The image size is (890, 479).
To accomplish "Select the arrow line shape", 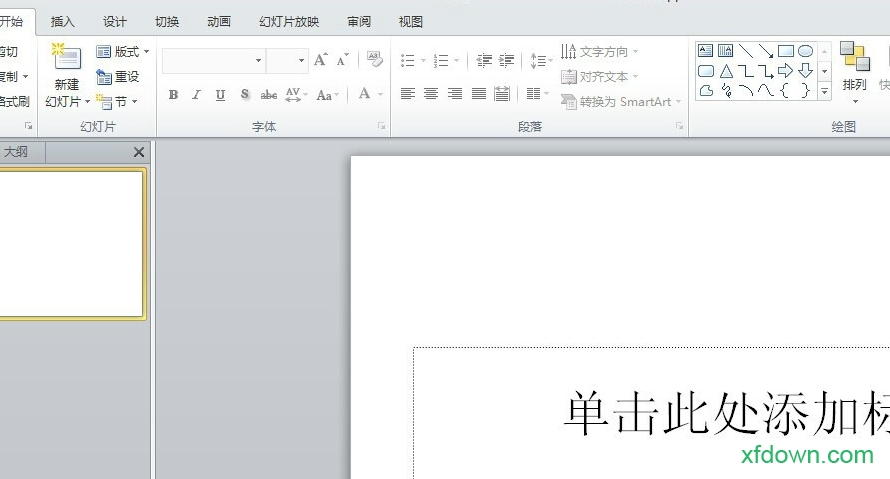I will tap(766, 51).
